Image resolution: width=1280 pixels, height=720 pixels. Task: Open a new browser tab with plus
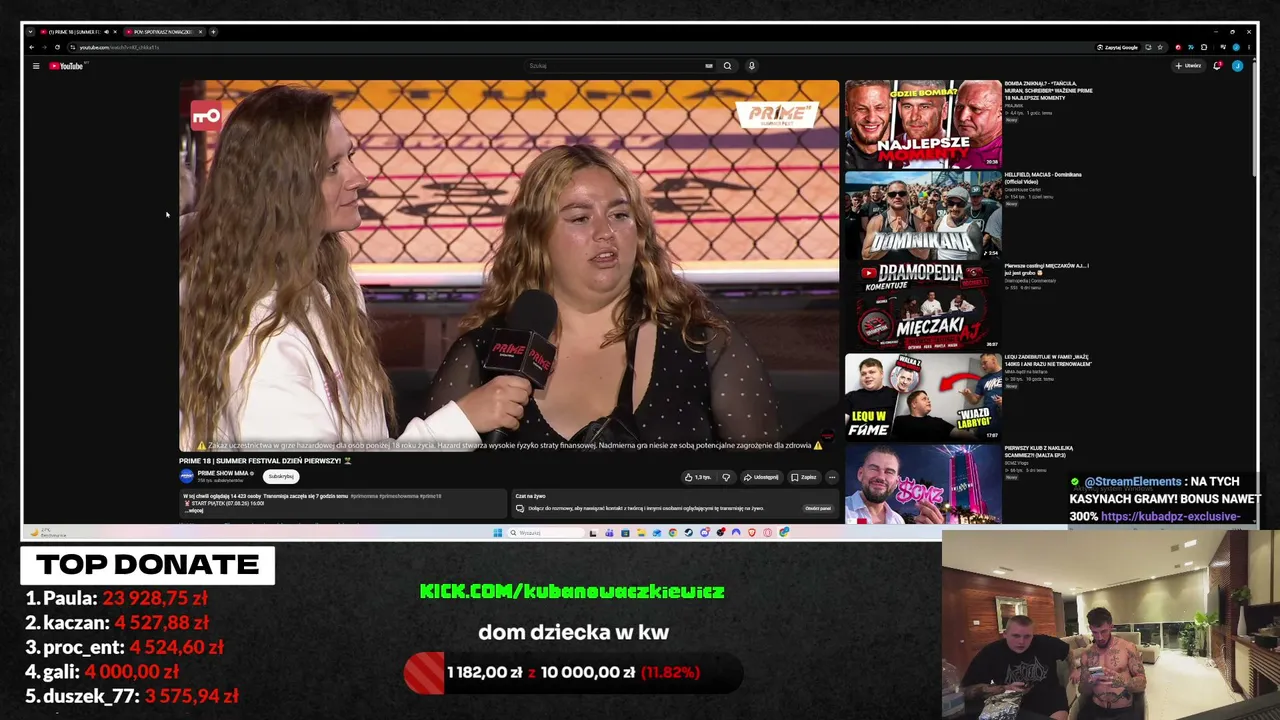pyautogui.click(x=213, y=32)
